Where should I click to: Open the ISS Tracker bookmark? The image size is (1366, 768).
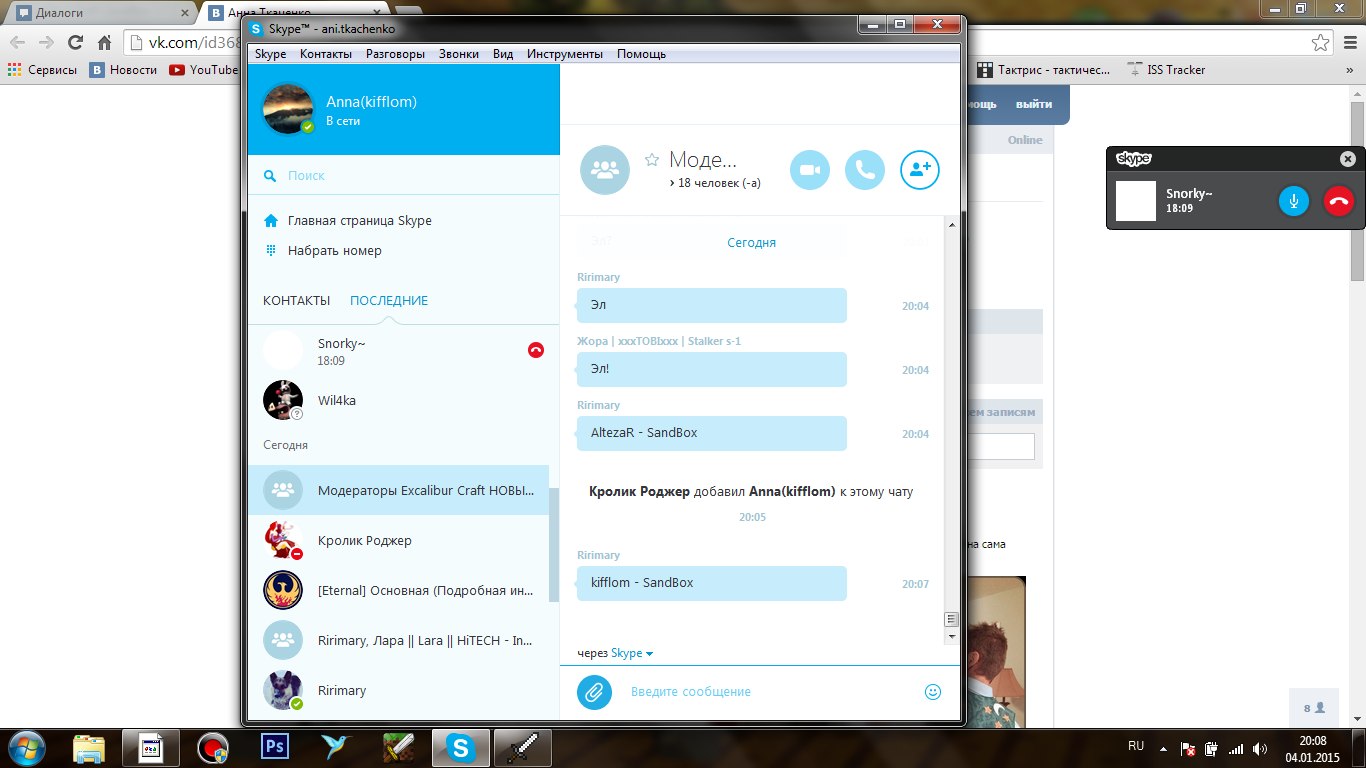[x=1166, y=70]
